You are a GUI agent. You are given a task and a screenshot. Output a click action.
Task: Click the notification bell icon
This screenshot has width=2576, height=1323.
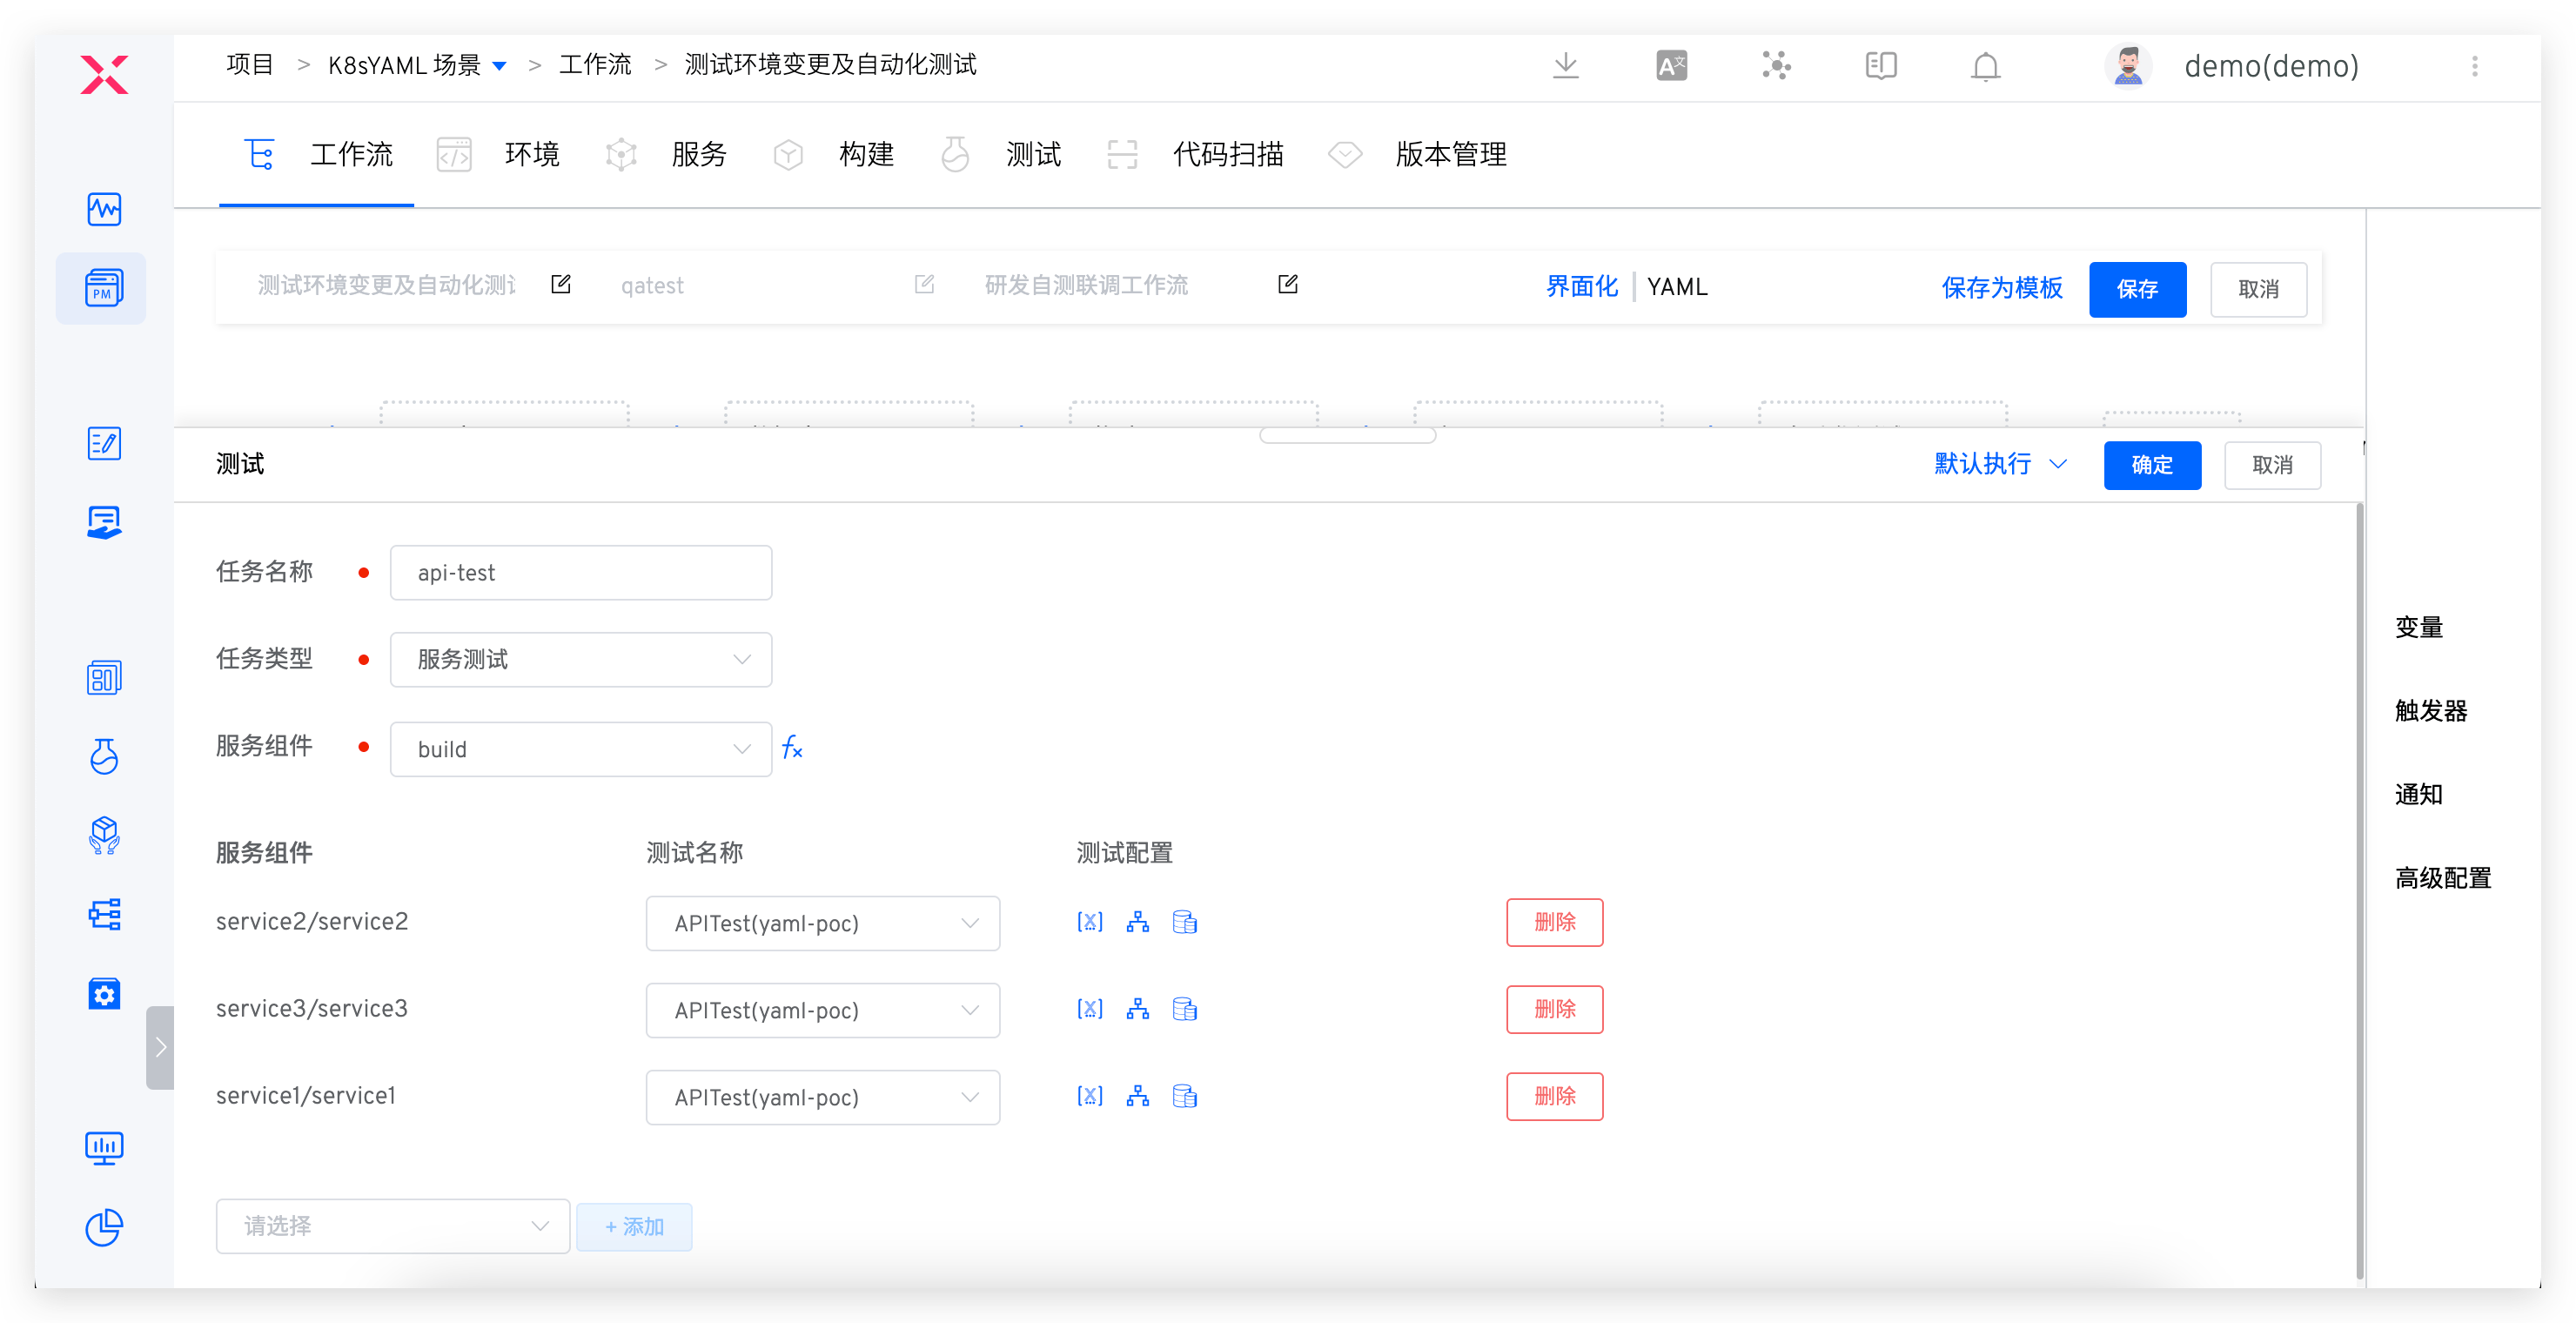click(1985, 66)
